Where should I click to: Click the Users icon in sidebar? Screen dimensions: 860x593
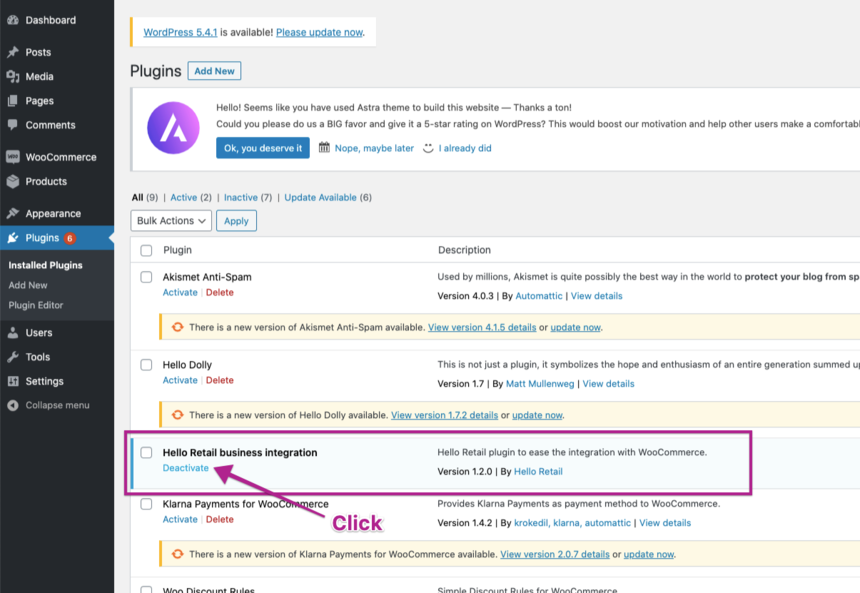pyautogui.click(x=13, y=332)
